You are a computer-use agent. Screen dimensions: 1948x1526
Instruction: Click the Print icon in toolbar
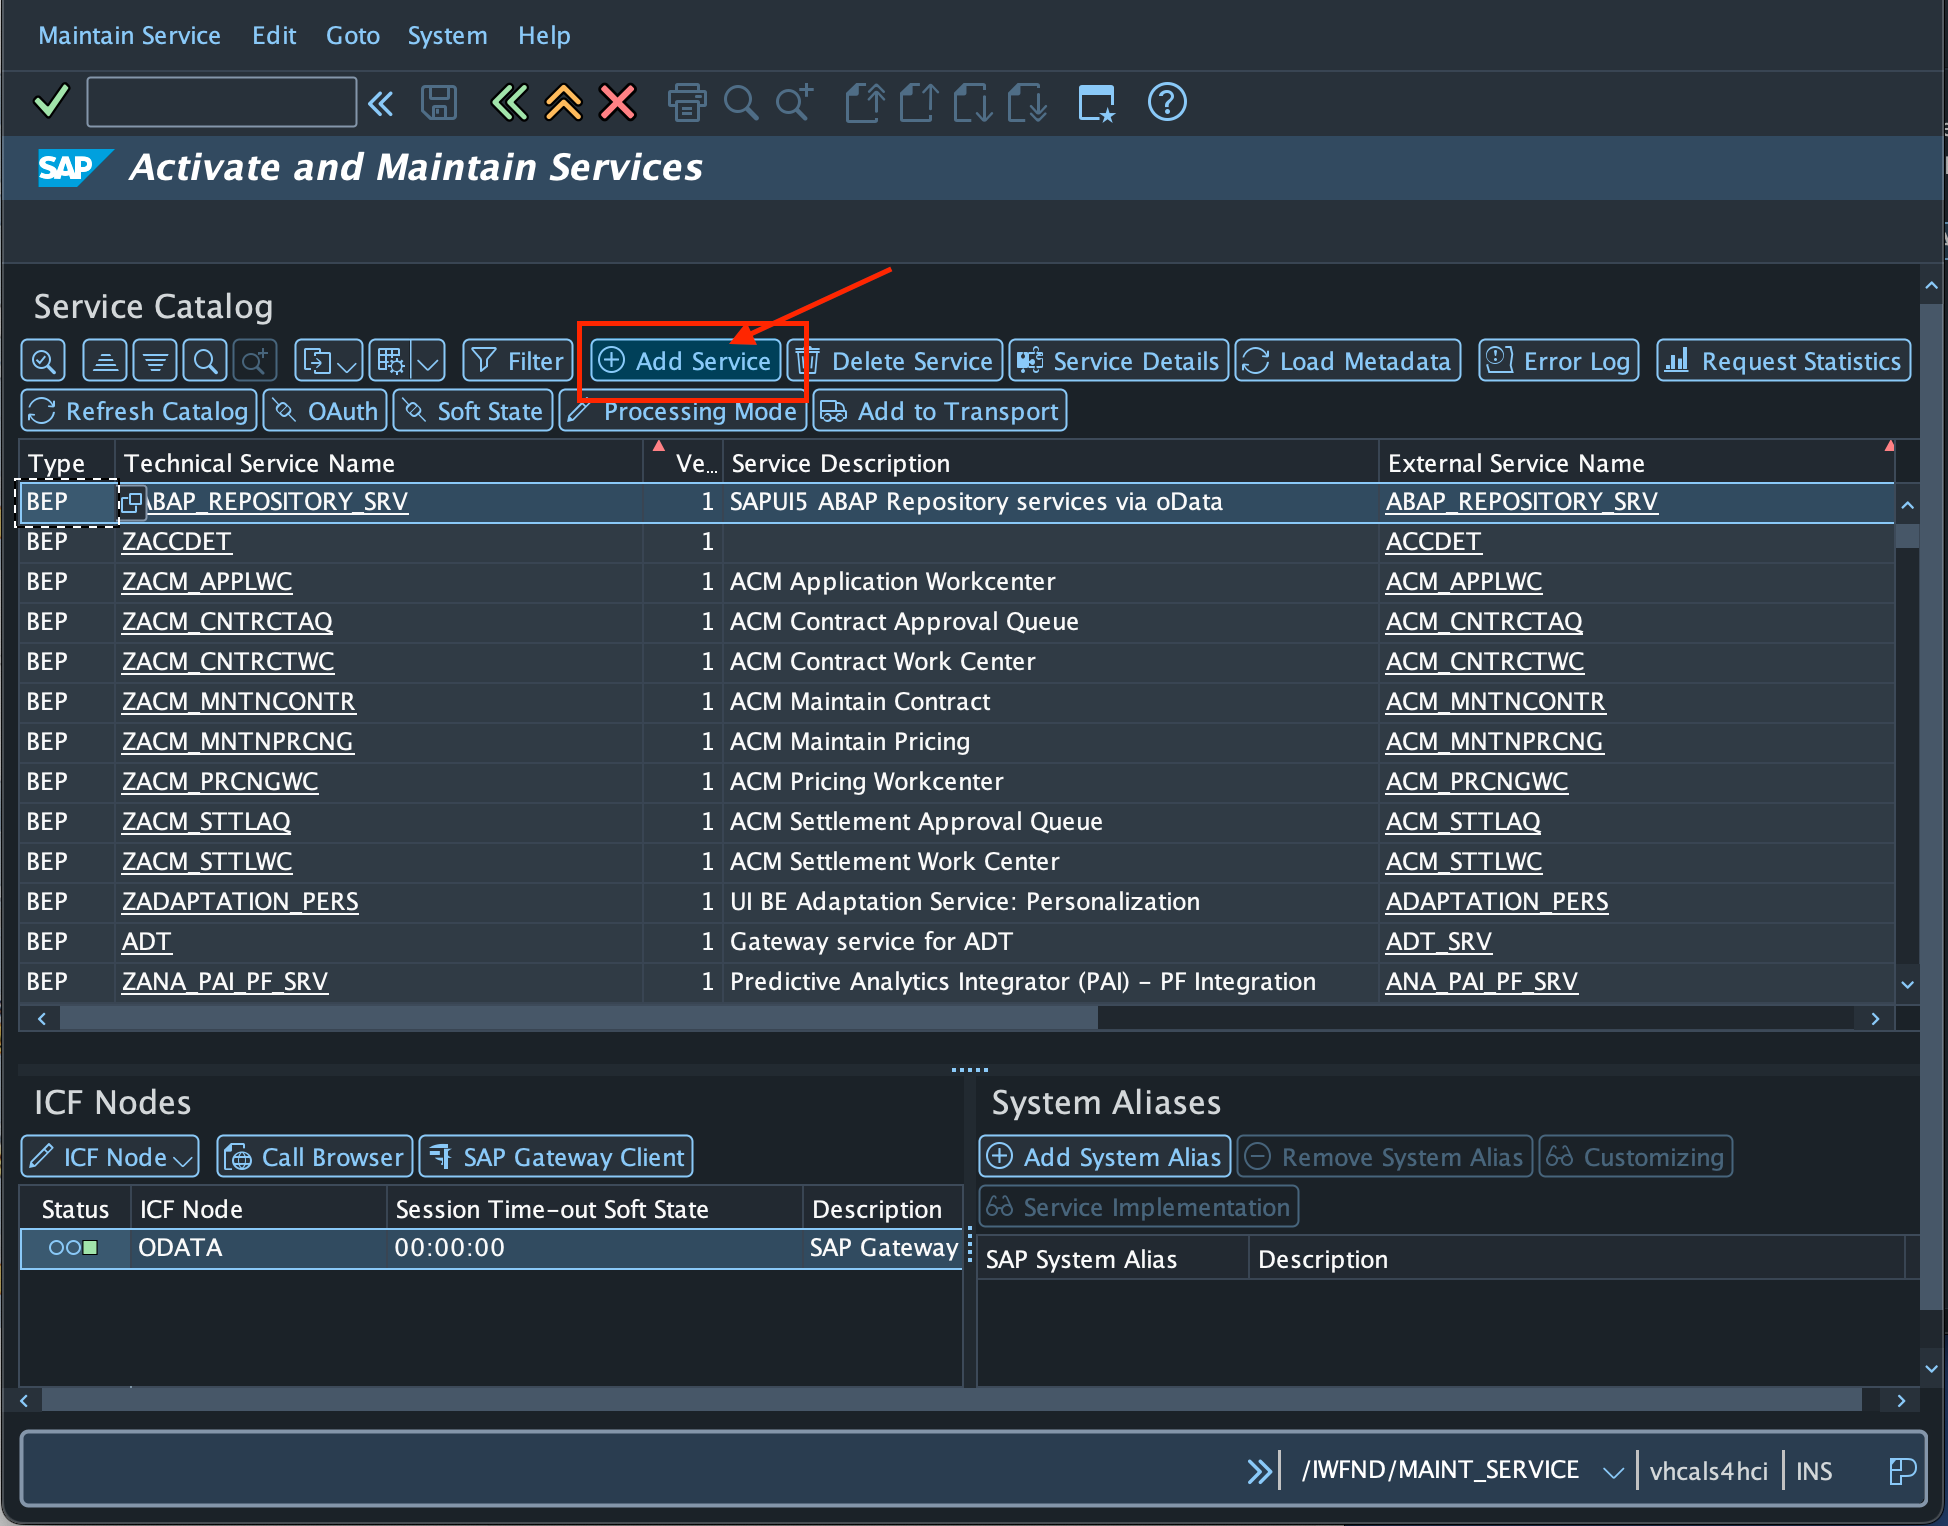(x=686, y=102)
